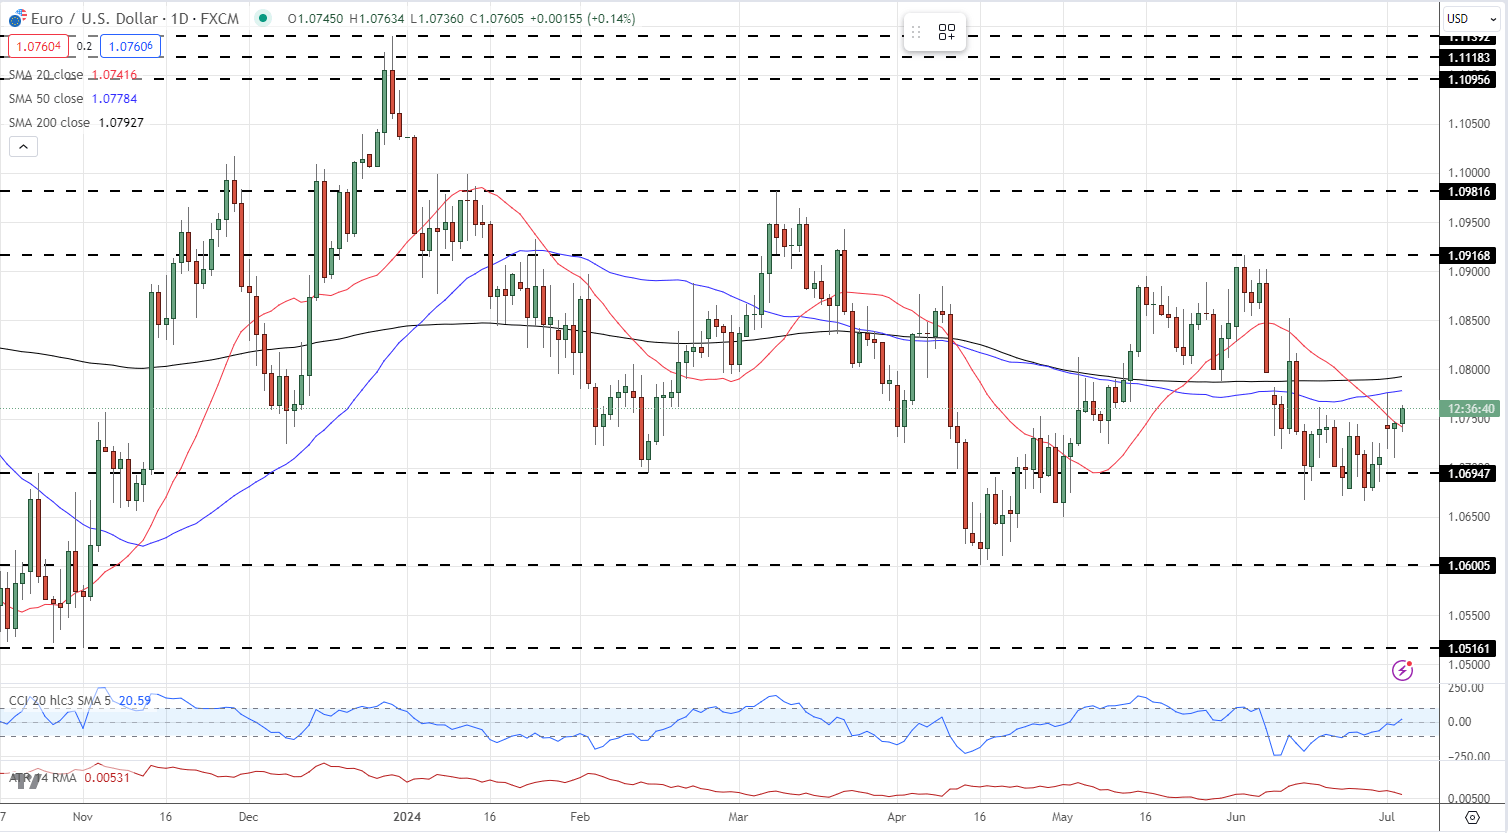Click the 0.2 spread value
This screenshot has height=833, width=1508.
tap(84, 46)
